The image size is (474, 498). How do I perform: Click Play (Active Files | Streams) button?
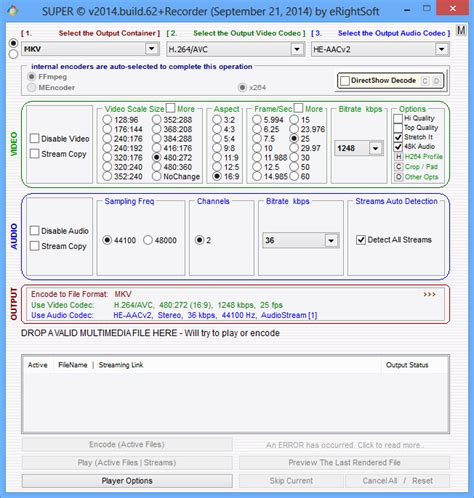point(127,463)
